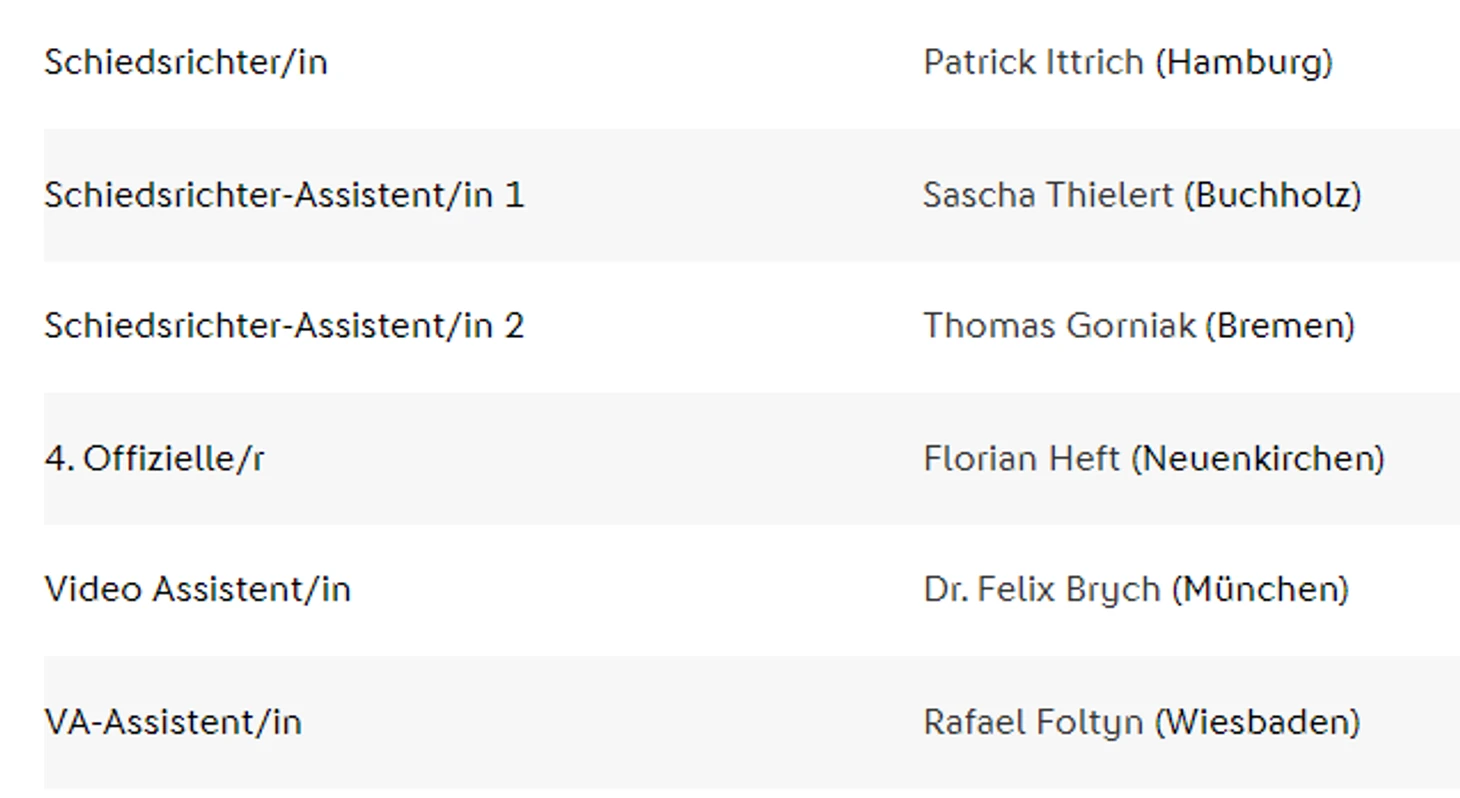1460x798 pixels.
Task: Click the word Hamburg in parentheses
Action: 1245,62
